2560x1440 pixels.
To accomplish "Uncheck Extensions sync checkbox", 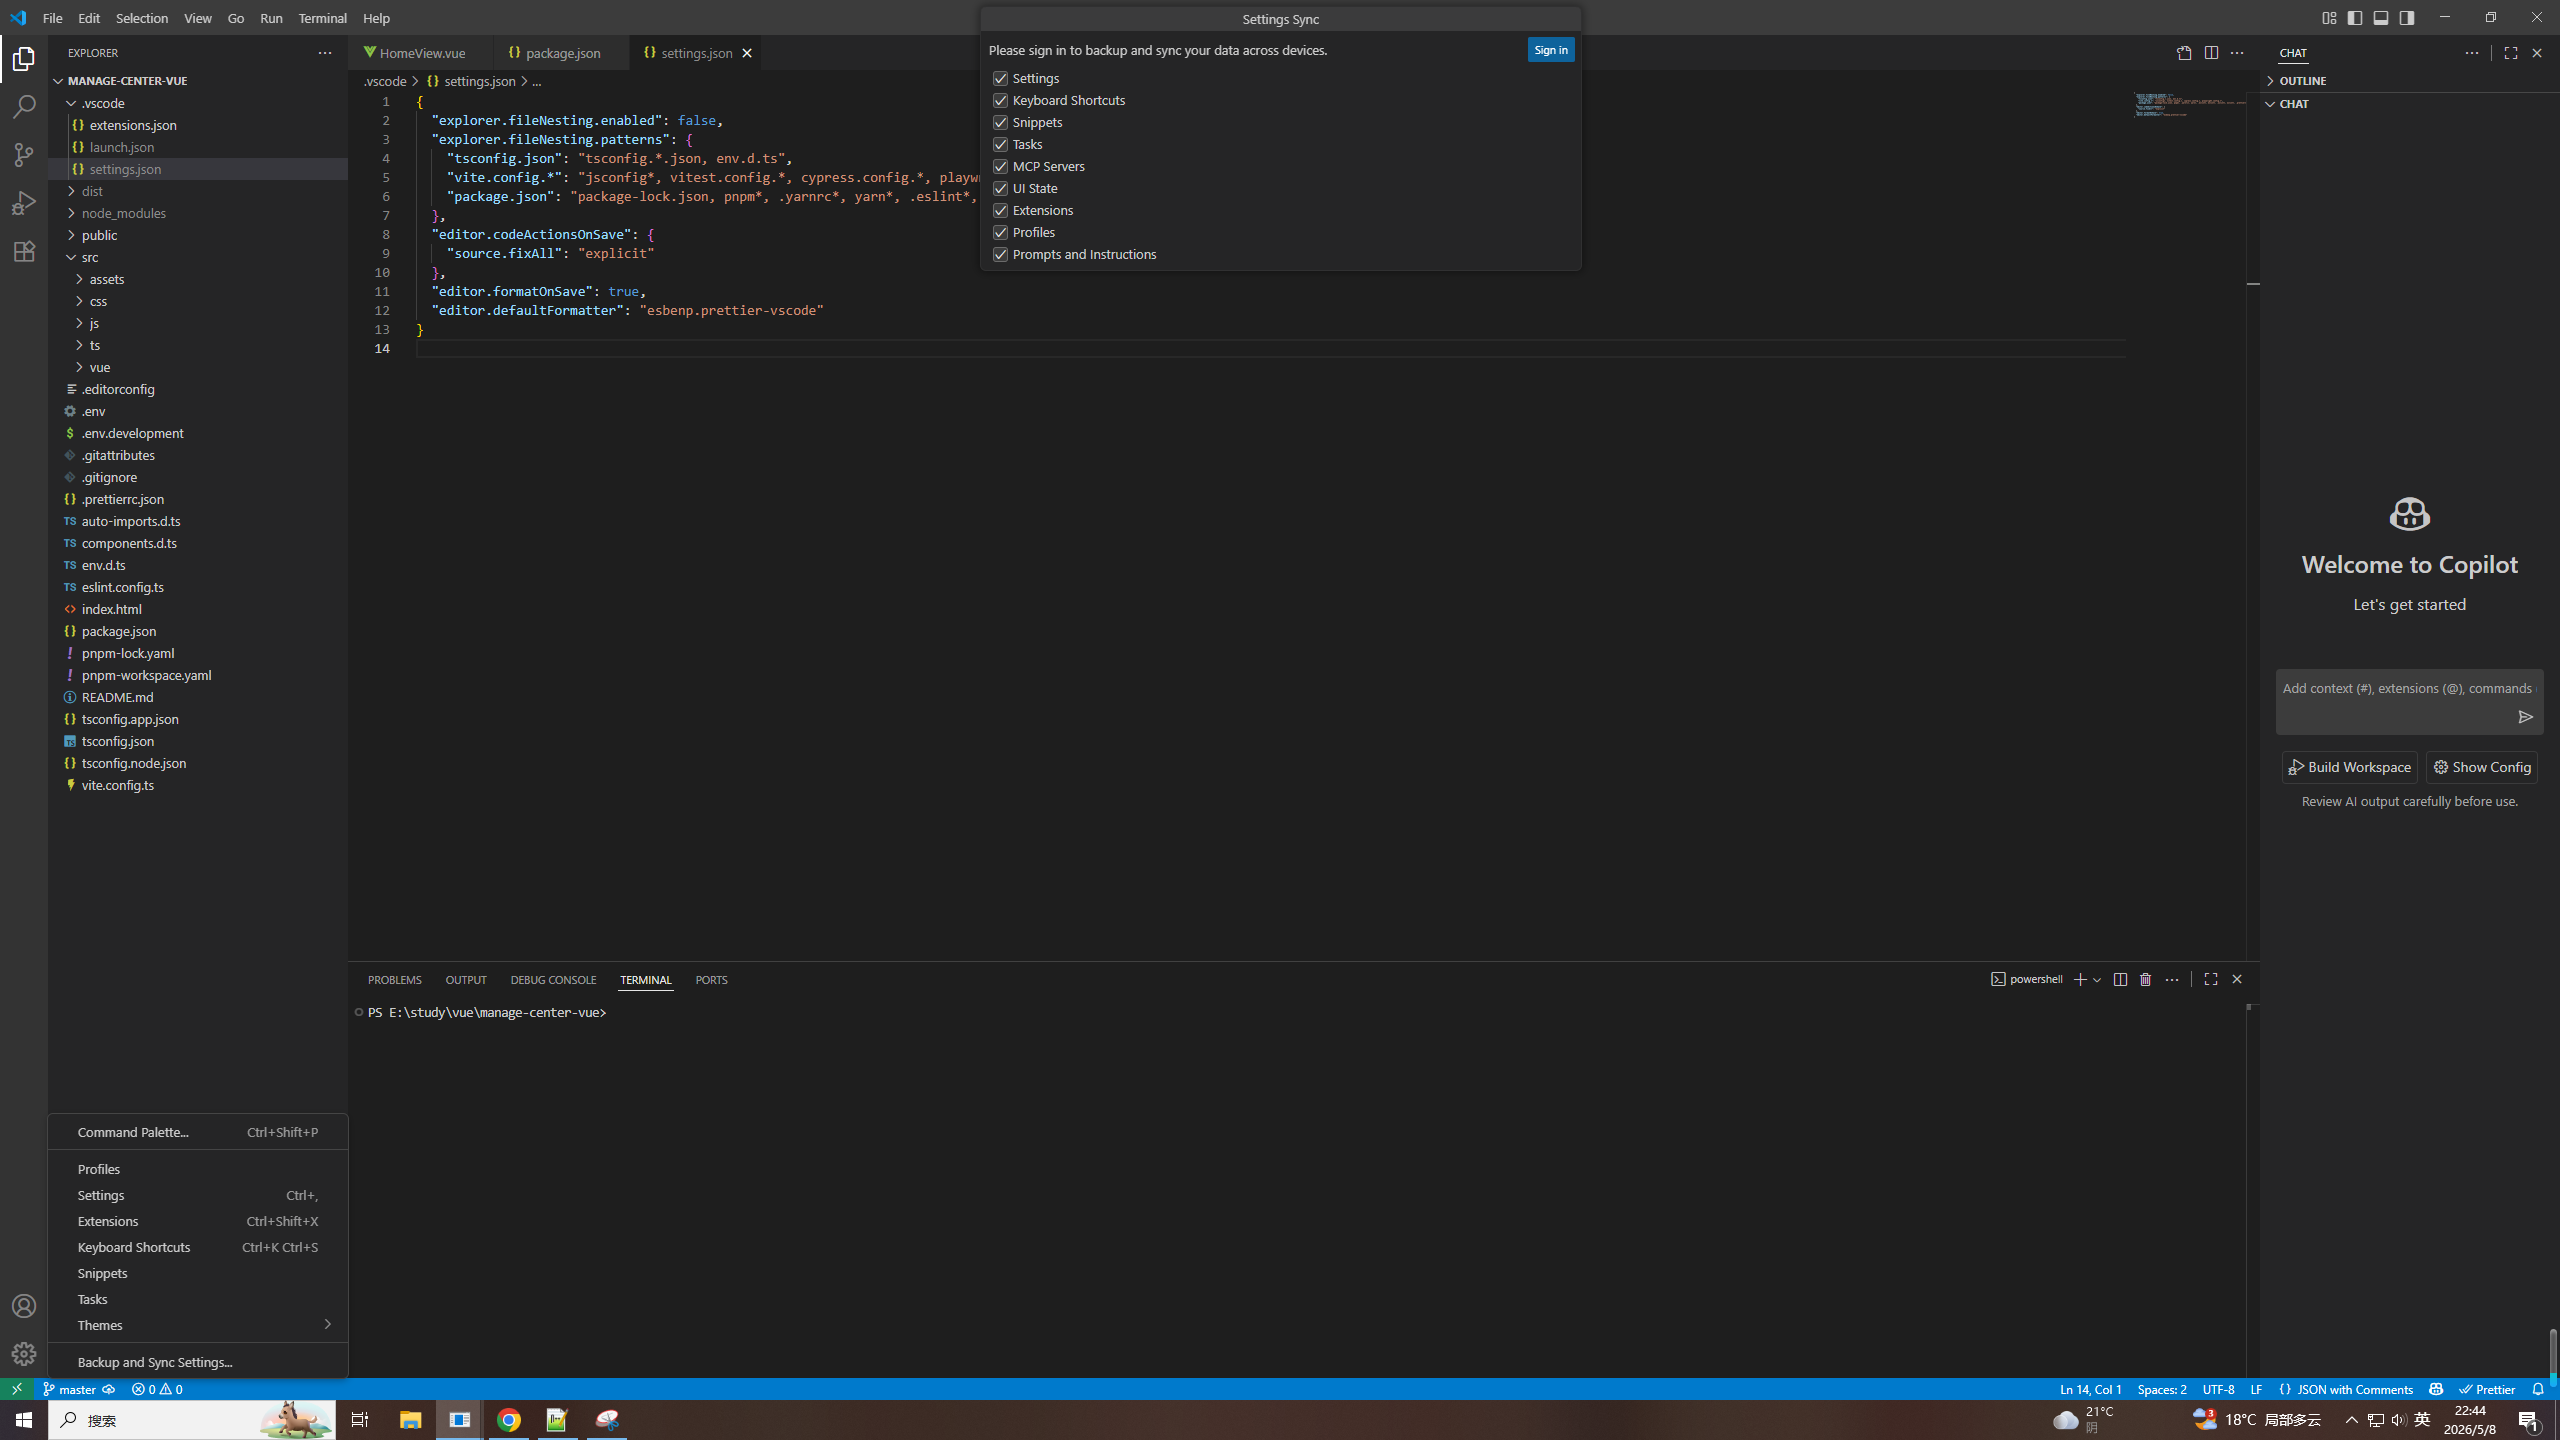I will [x=1000, y=210].
